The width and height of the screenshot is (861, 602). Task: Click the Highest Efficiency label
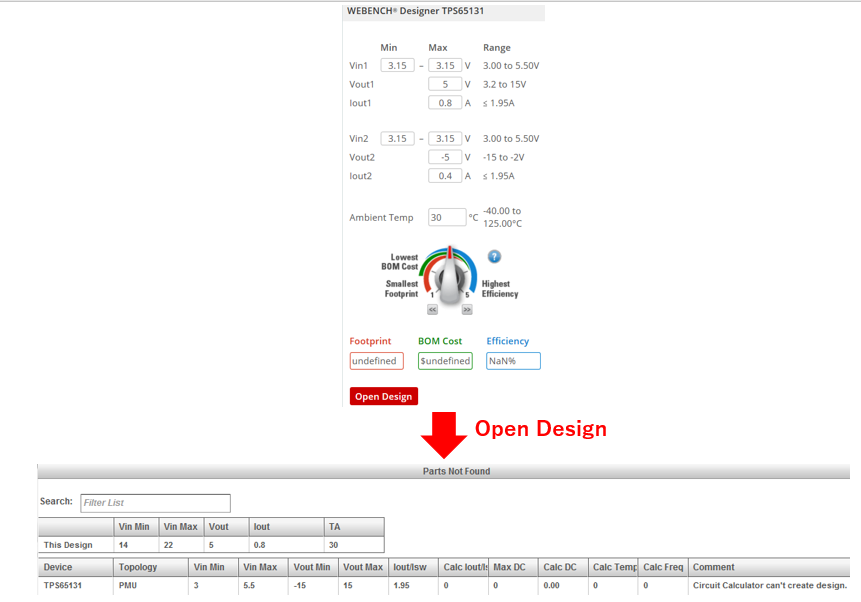tap(500, 289)
